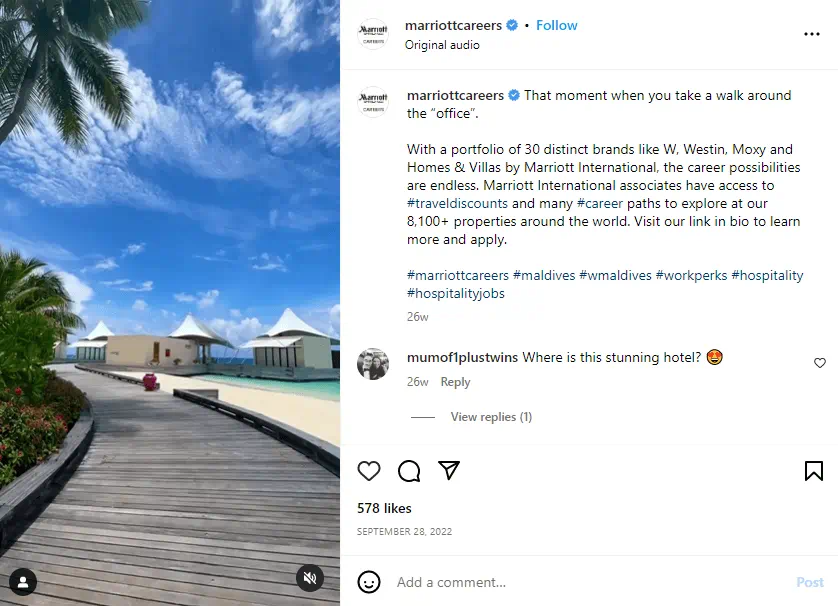This screenshot has width=838, height=606.
Task: Click the Marriott Careers header avatar
Action: point(373,34)
